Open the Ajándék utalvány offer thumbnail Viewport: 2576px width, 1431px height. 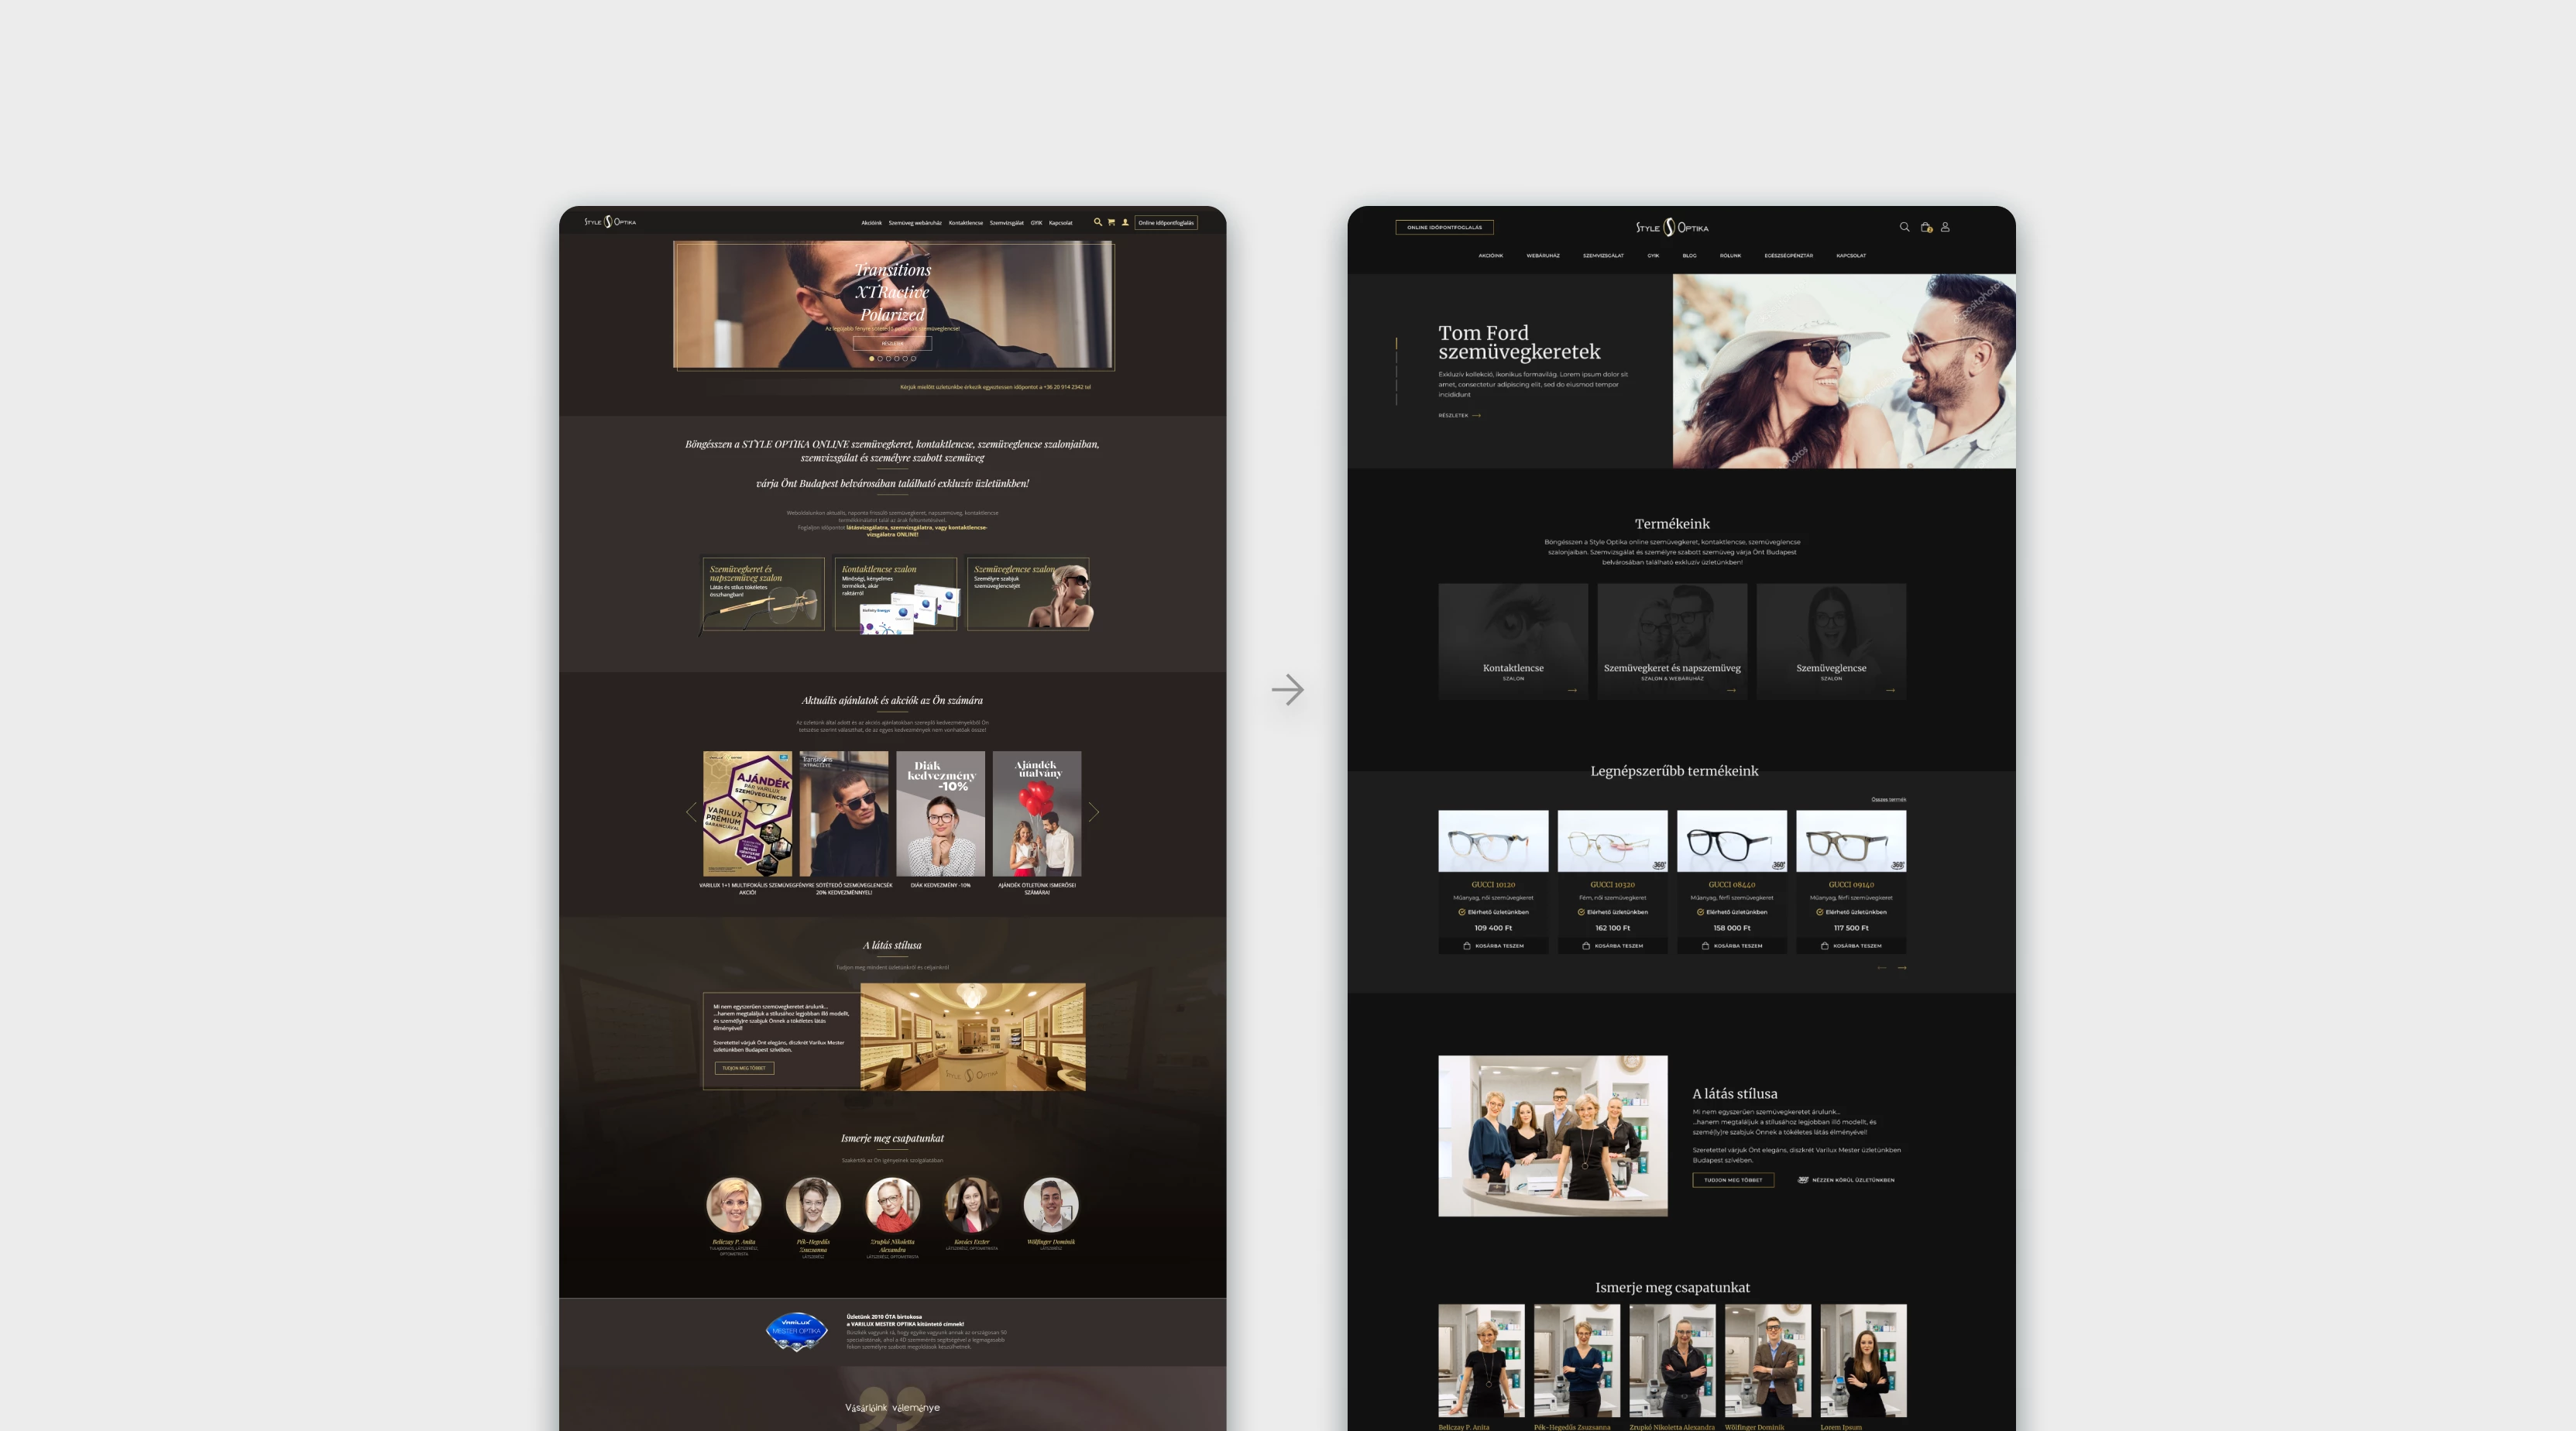tap(1037, 814)
